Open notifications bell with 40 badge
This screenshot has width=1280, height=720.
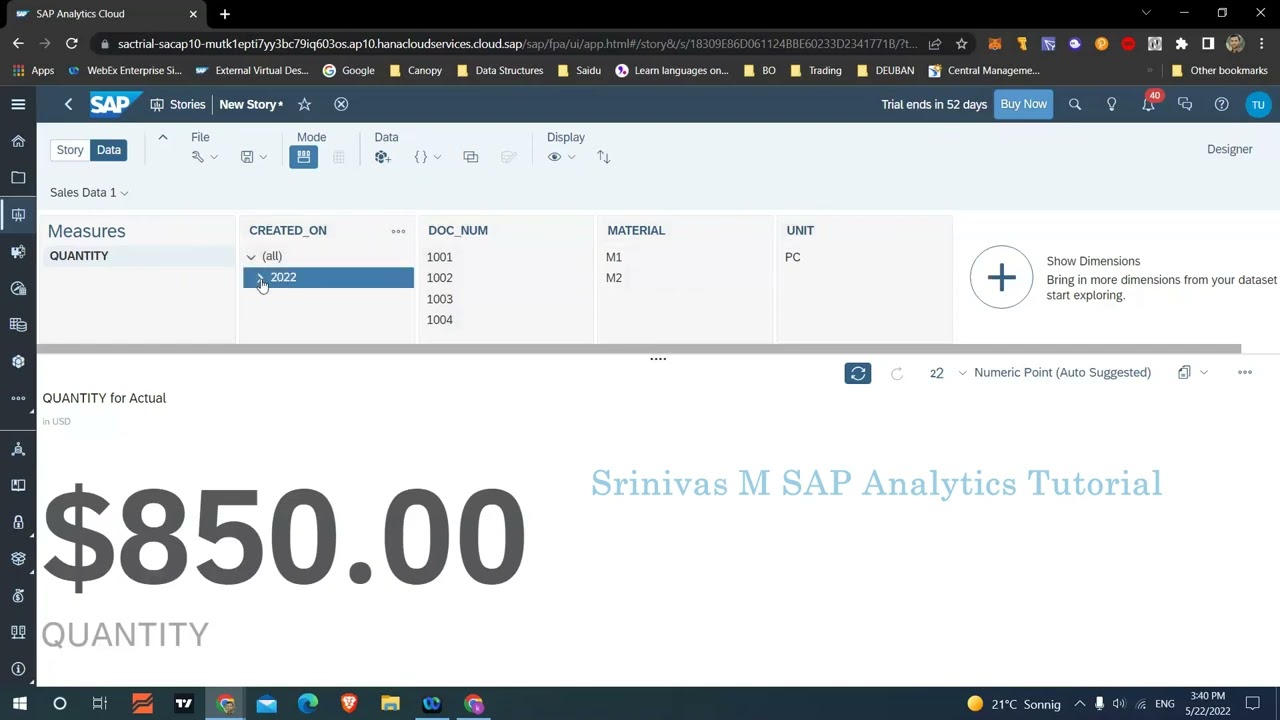click(1148, 104)
